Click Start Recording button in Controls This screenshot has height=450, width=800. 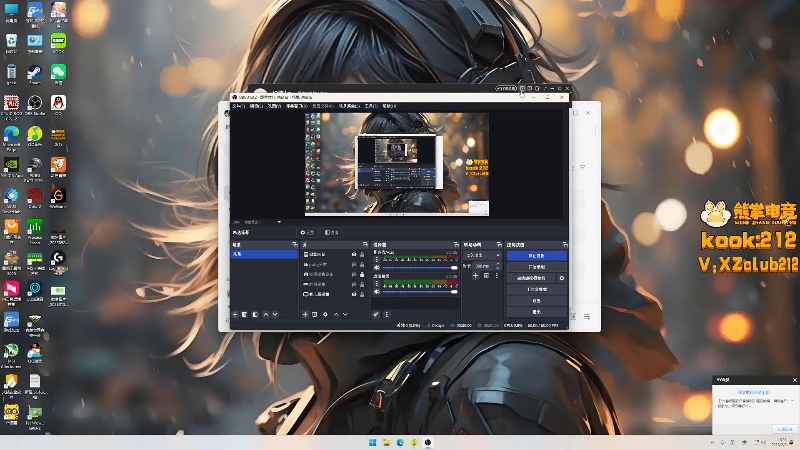tap(537, 267)
